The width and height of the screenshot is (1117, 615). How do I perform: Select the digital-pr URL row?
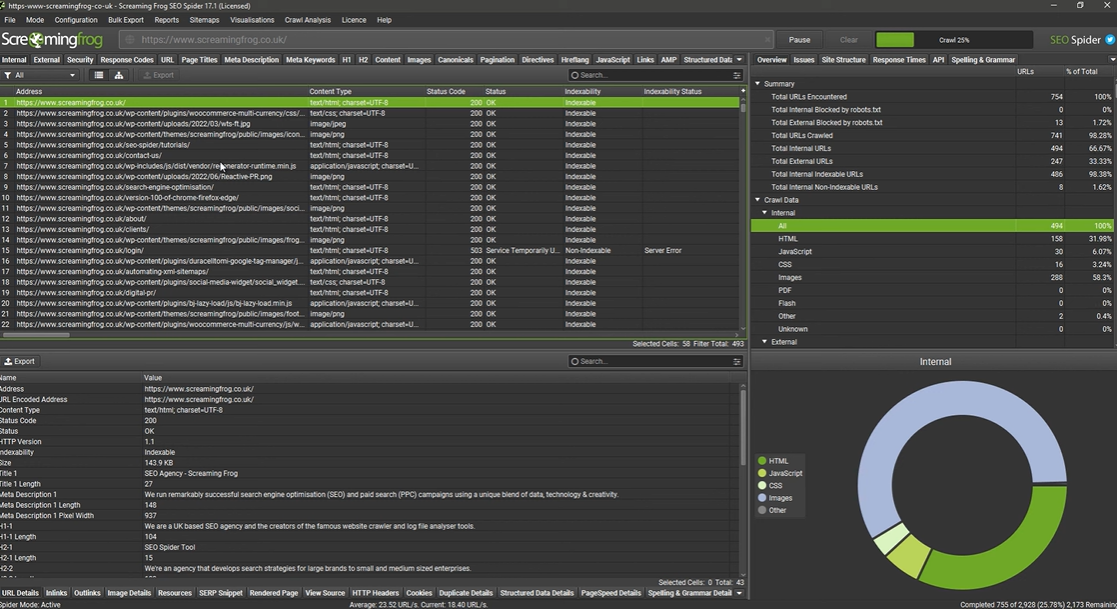[x=370, y=292]
